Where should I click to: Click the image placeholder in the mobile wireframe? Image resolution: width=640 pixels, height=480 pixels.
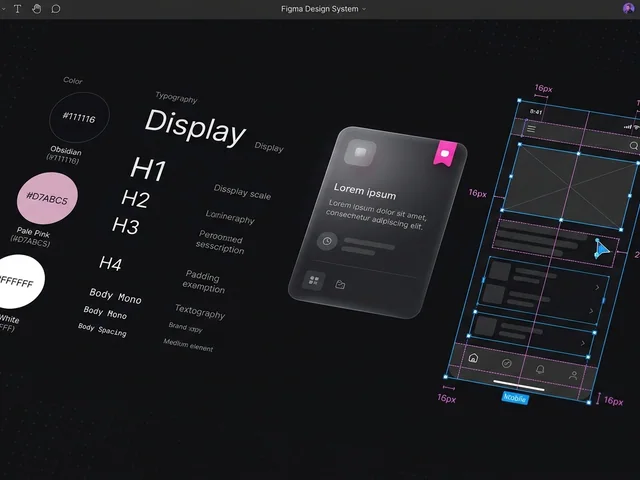click(570, 187)
